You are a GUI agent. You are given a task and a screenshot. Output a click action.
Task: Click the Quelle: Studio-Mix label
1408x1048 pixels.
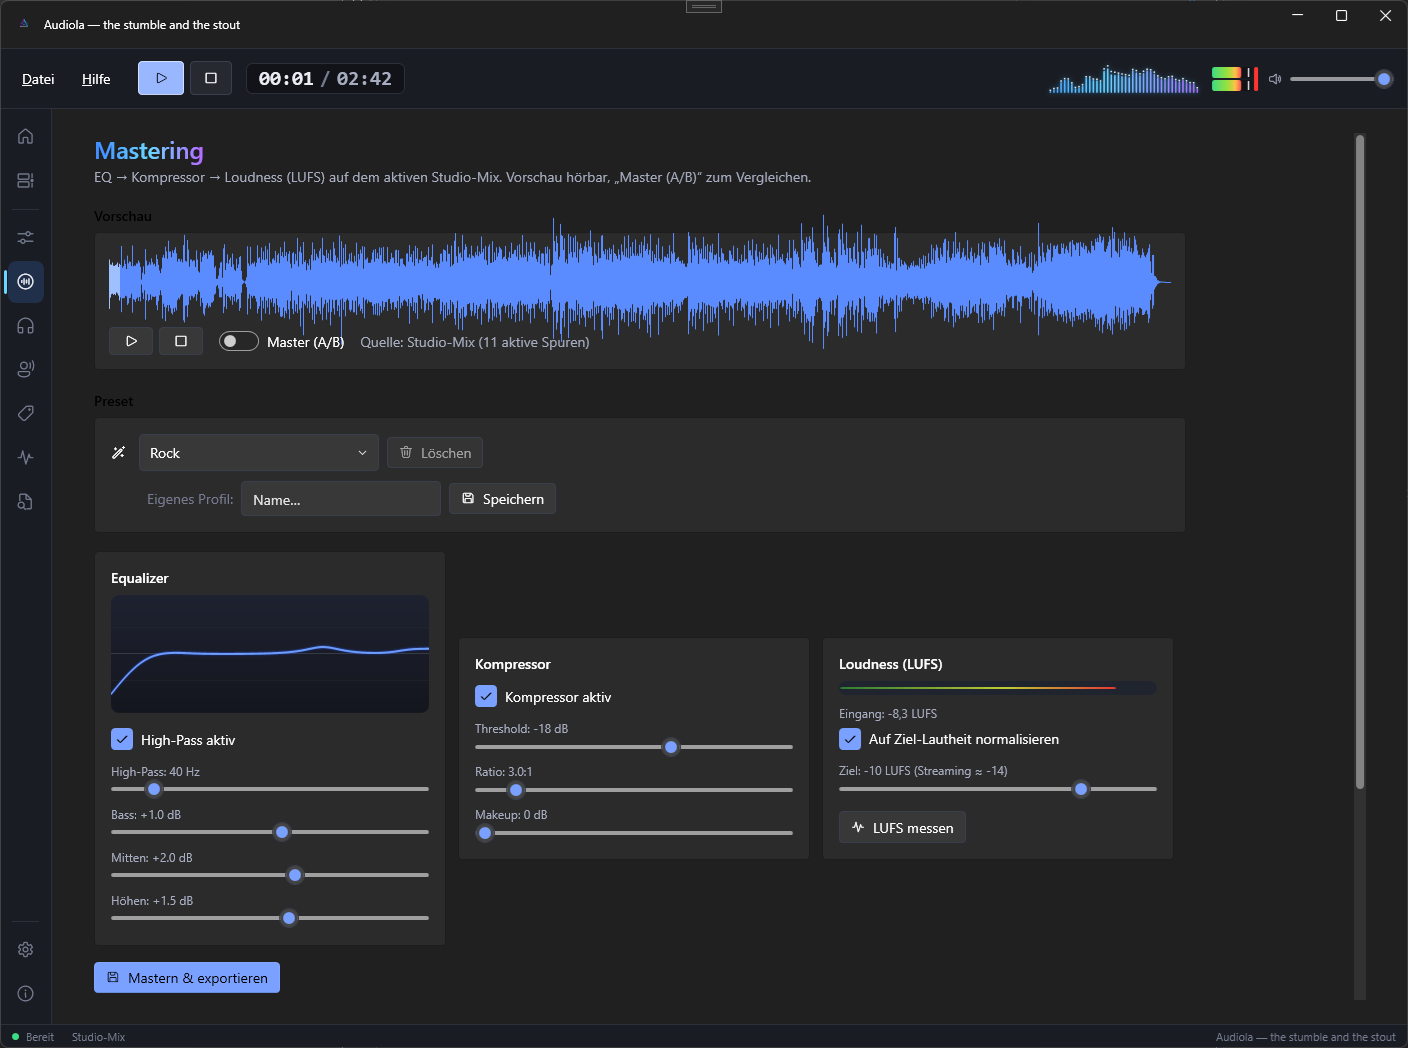pyautogui.click(x=475, y=342)
